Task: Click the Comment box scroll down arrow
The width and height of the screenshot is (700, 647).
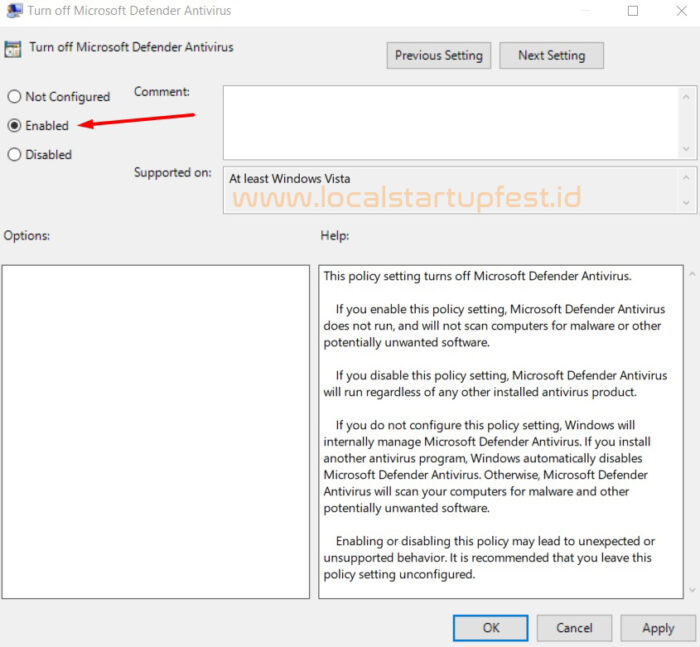Action: pos(686,149)
